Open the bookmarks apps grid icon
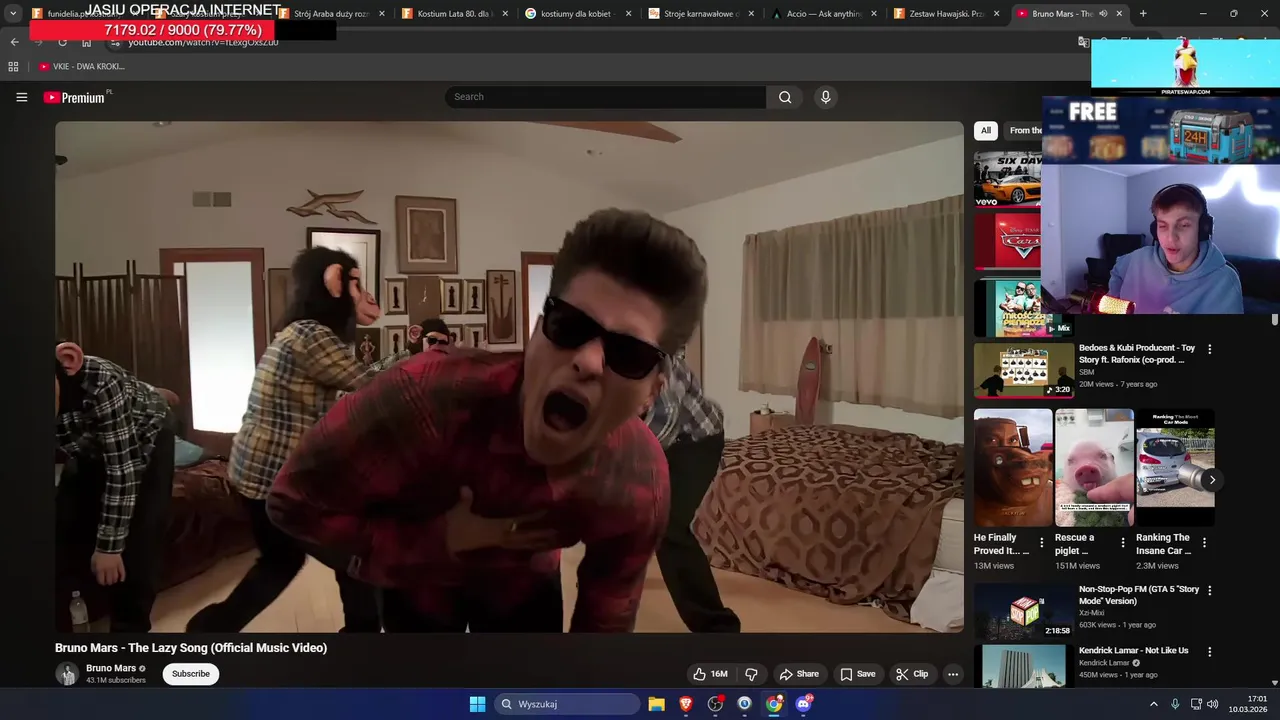The width and height of the screenshot is (1280, 720). (13, 66)
